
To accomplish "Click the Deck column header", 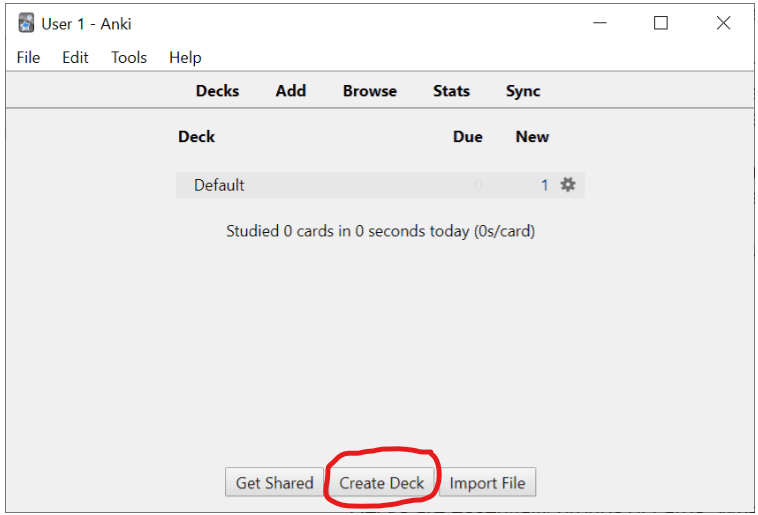I will pos(196,137).
